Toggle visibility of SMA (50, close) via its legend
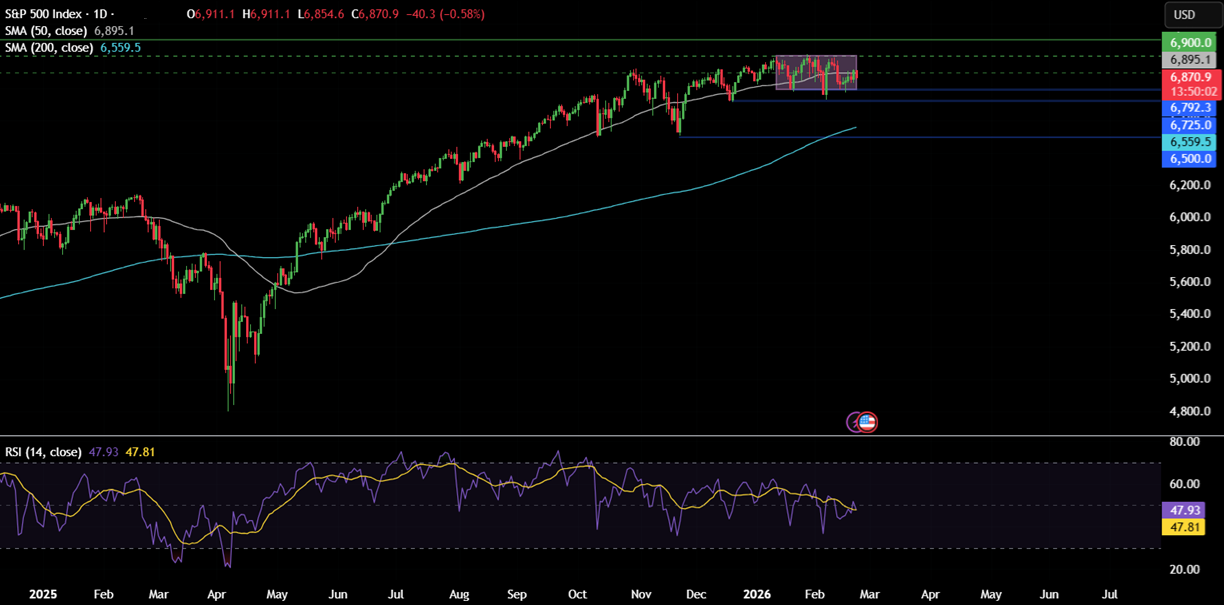The height and width of the screenshot is (605, 1224). point(45,31)
